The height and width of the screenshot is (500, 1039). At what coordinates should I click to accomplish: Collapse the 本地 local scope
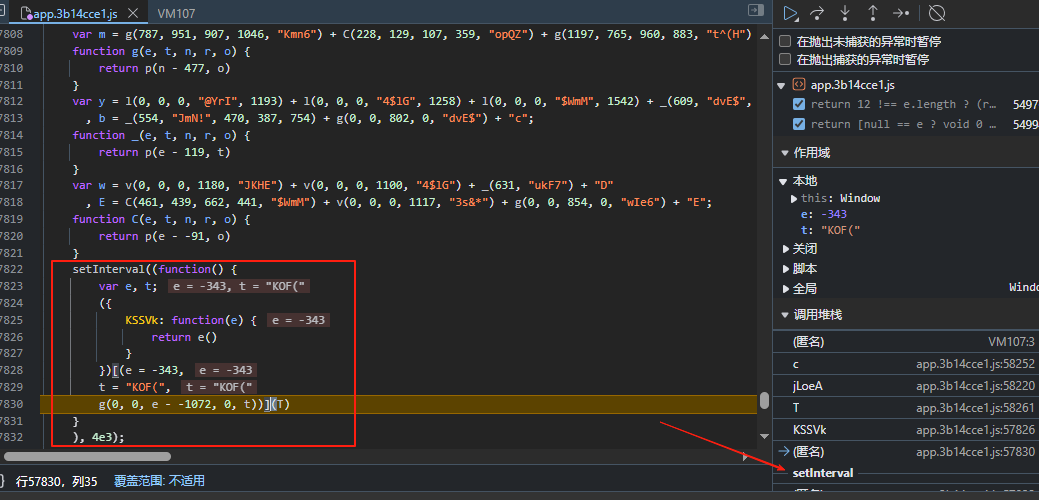click(783, 181)
